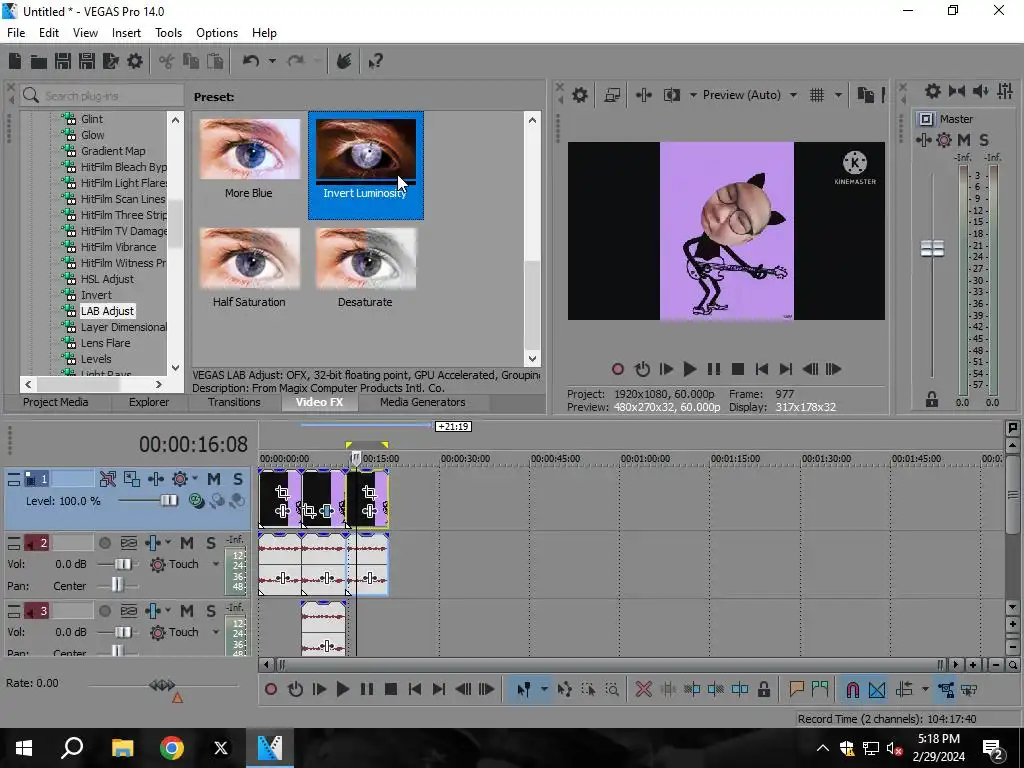Viewport: 1024px width, 768px height.
Task: Open Chrome from the Windows taskbar
Action: click(x=172, y=748)
